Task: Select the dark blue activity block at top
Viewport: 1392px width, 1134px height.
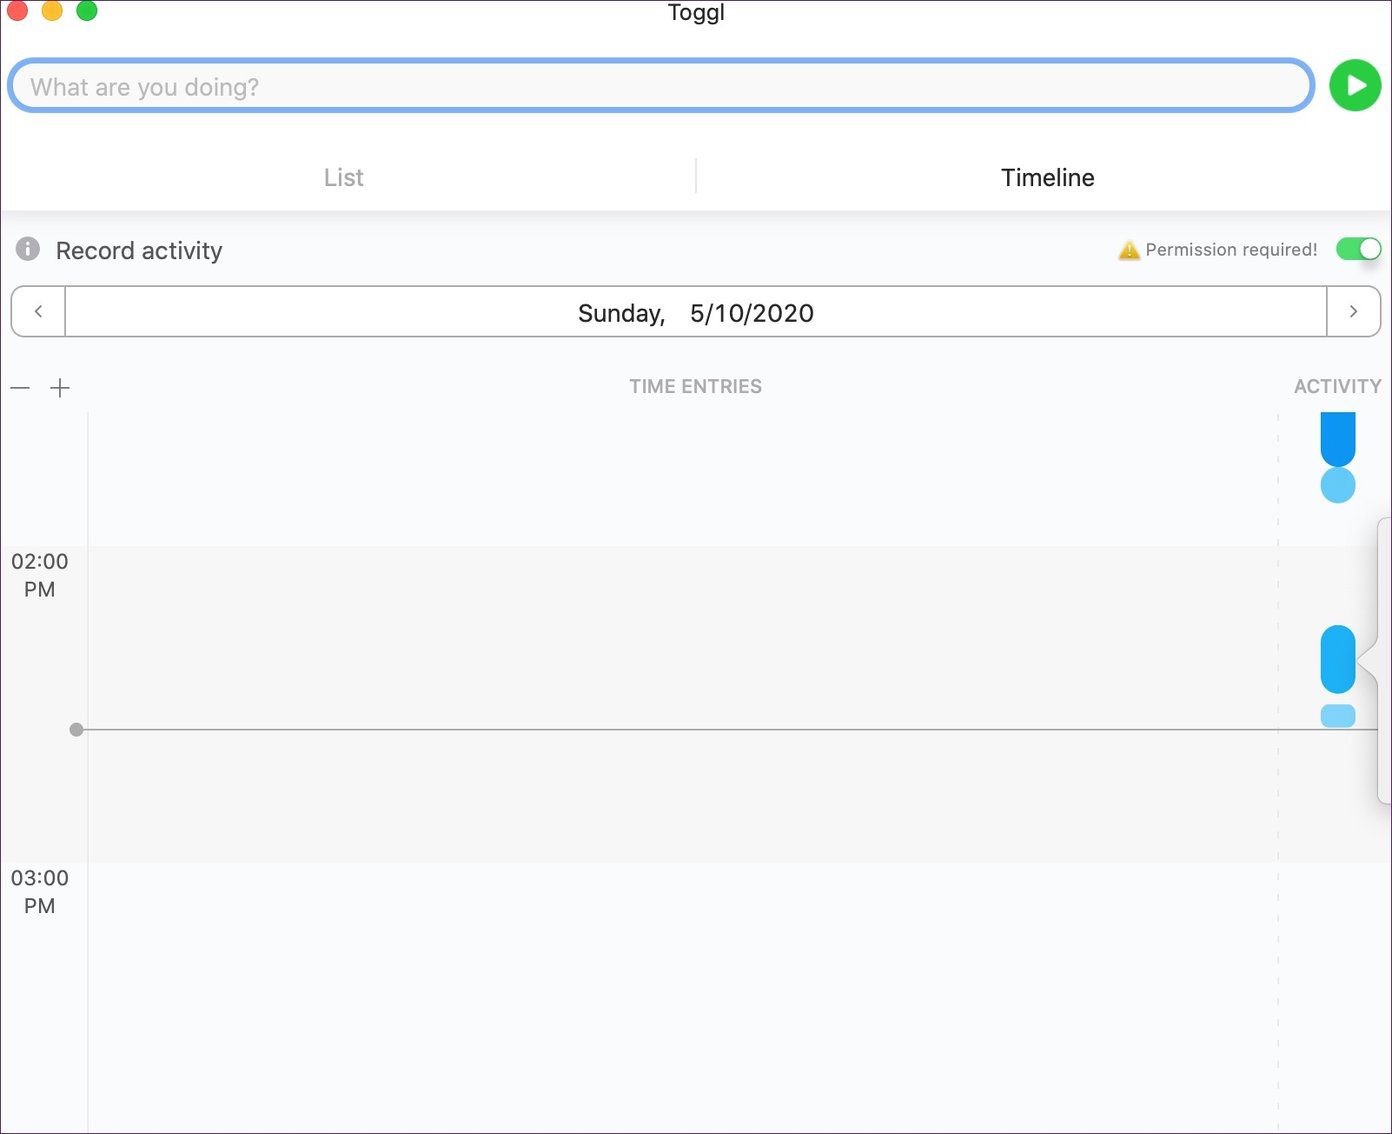Action: pos(1338,438)
